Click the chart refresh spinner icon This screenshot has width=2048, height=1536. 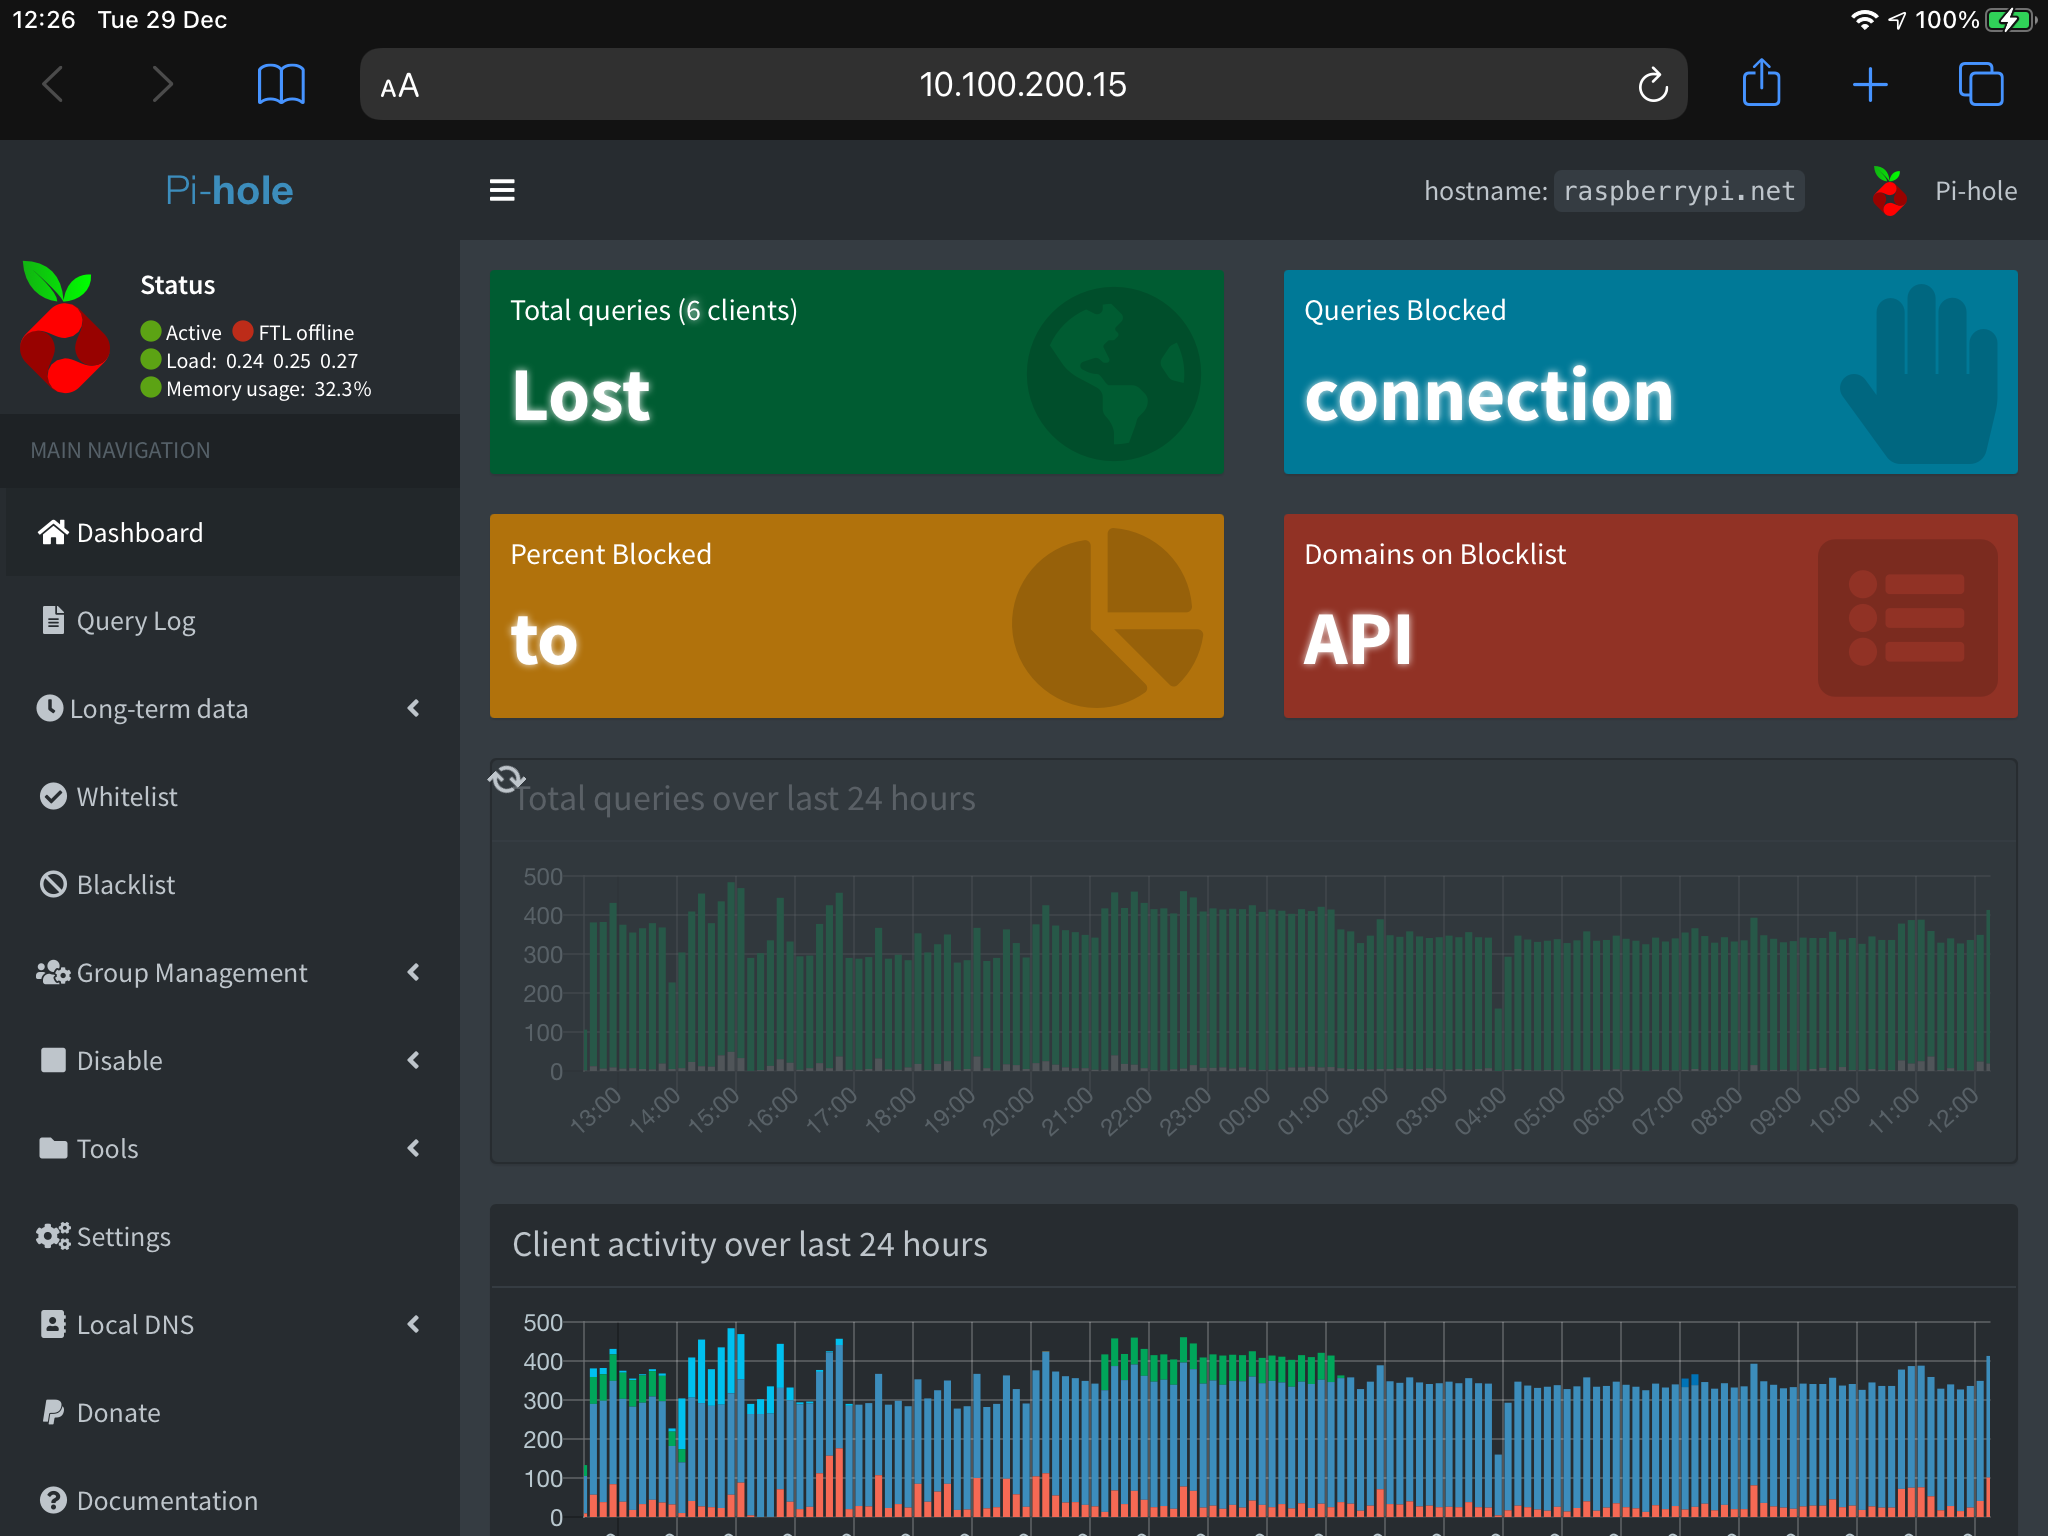pyautogui.click(x=507, y=778)
